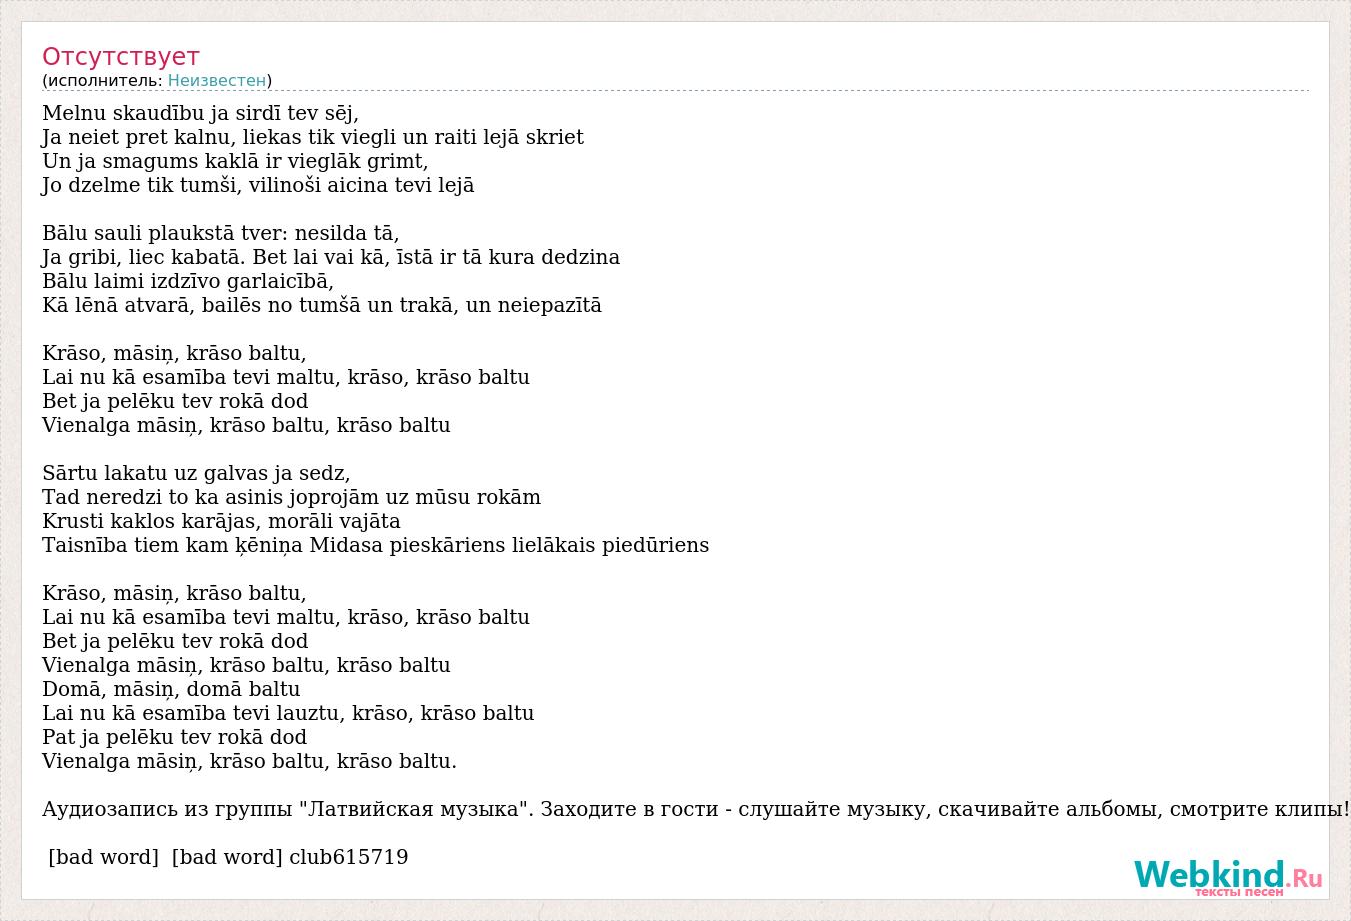
Task: Click the label '(исполнитель:'
Action: pos(102,80)
